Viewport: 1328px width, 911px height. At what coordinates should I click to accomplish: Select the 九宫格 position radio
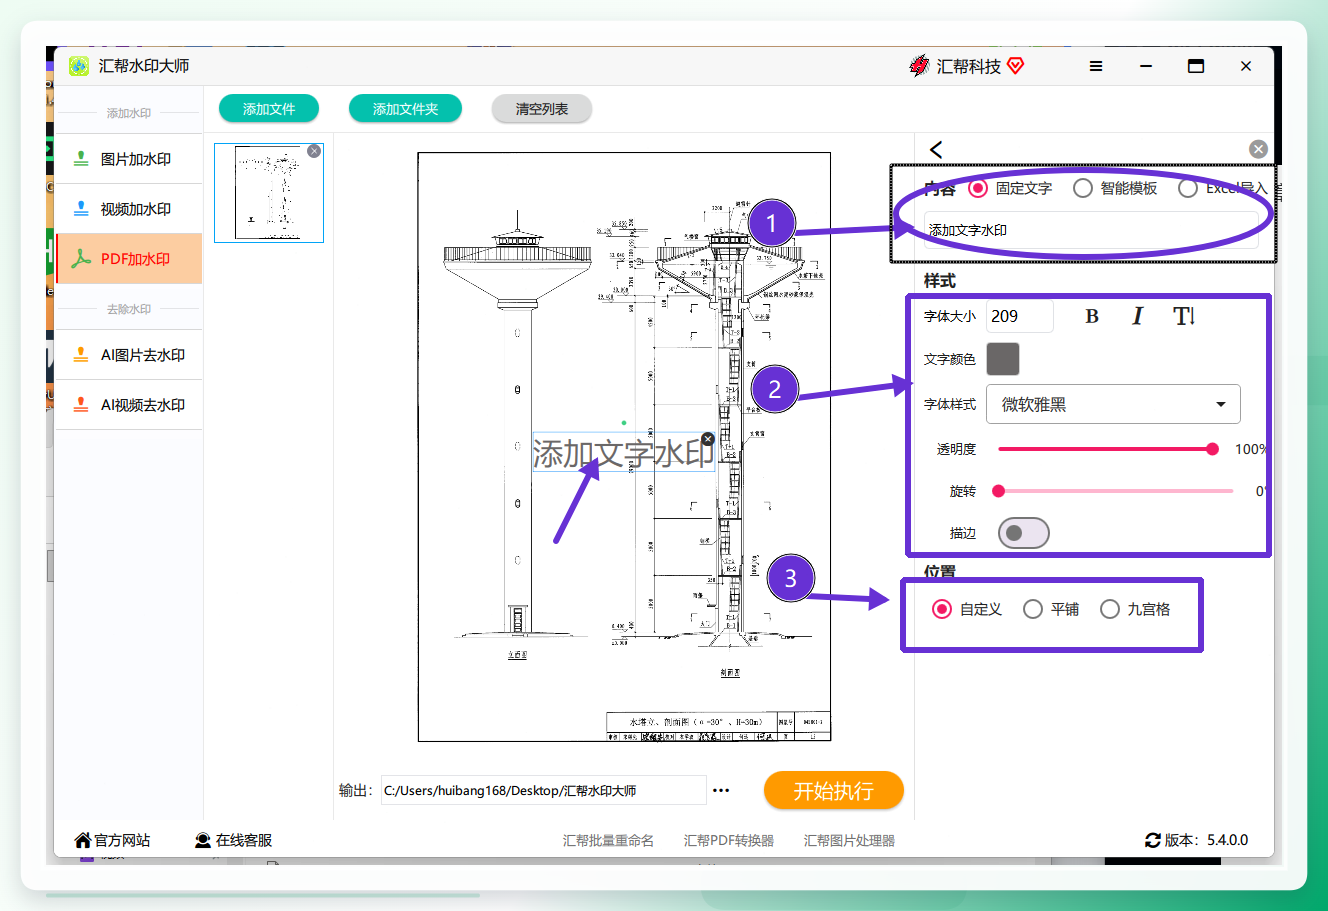coord(1110,609)
